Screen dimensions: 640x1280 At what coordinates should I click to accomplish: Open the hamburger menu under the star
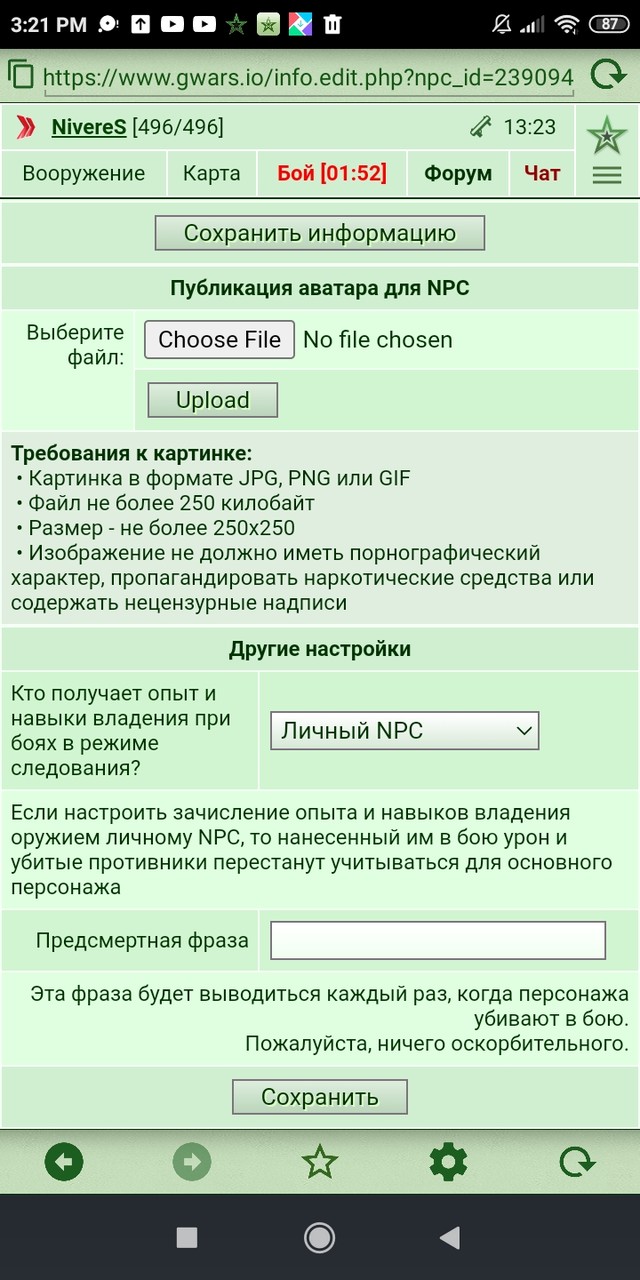[607, 174]
